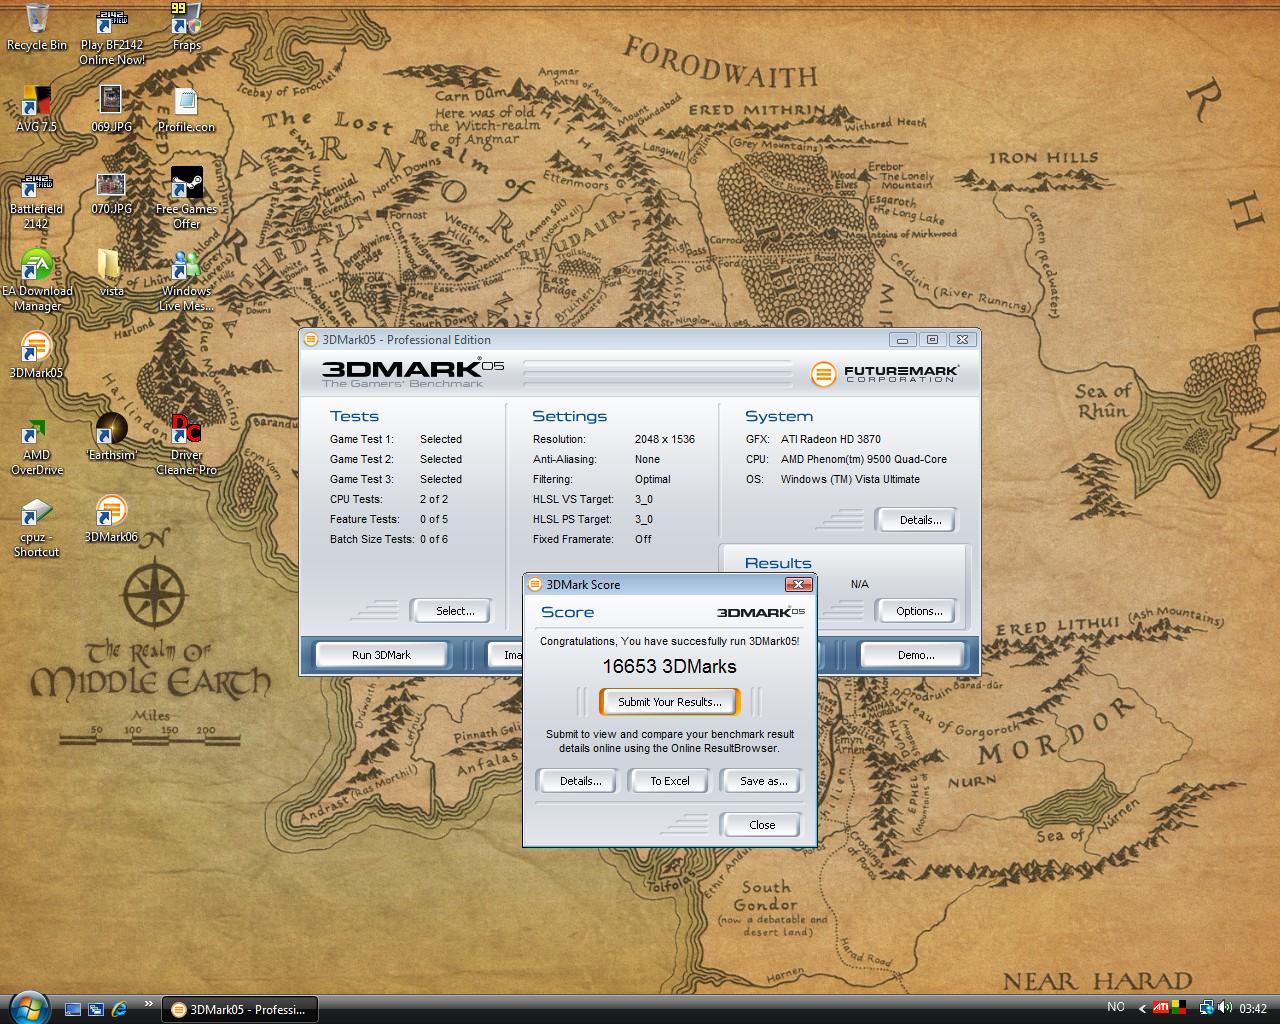Select the Play BF2142 Online Now shortcut
The image size is (1280, 1024).
[111, 35]
